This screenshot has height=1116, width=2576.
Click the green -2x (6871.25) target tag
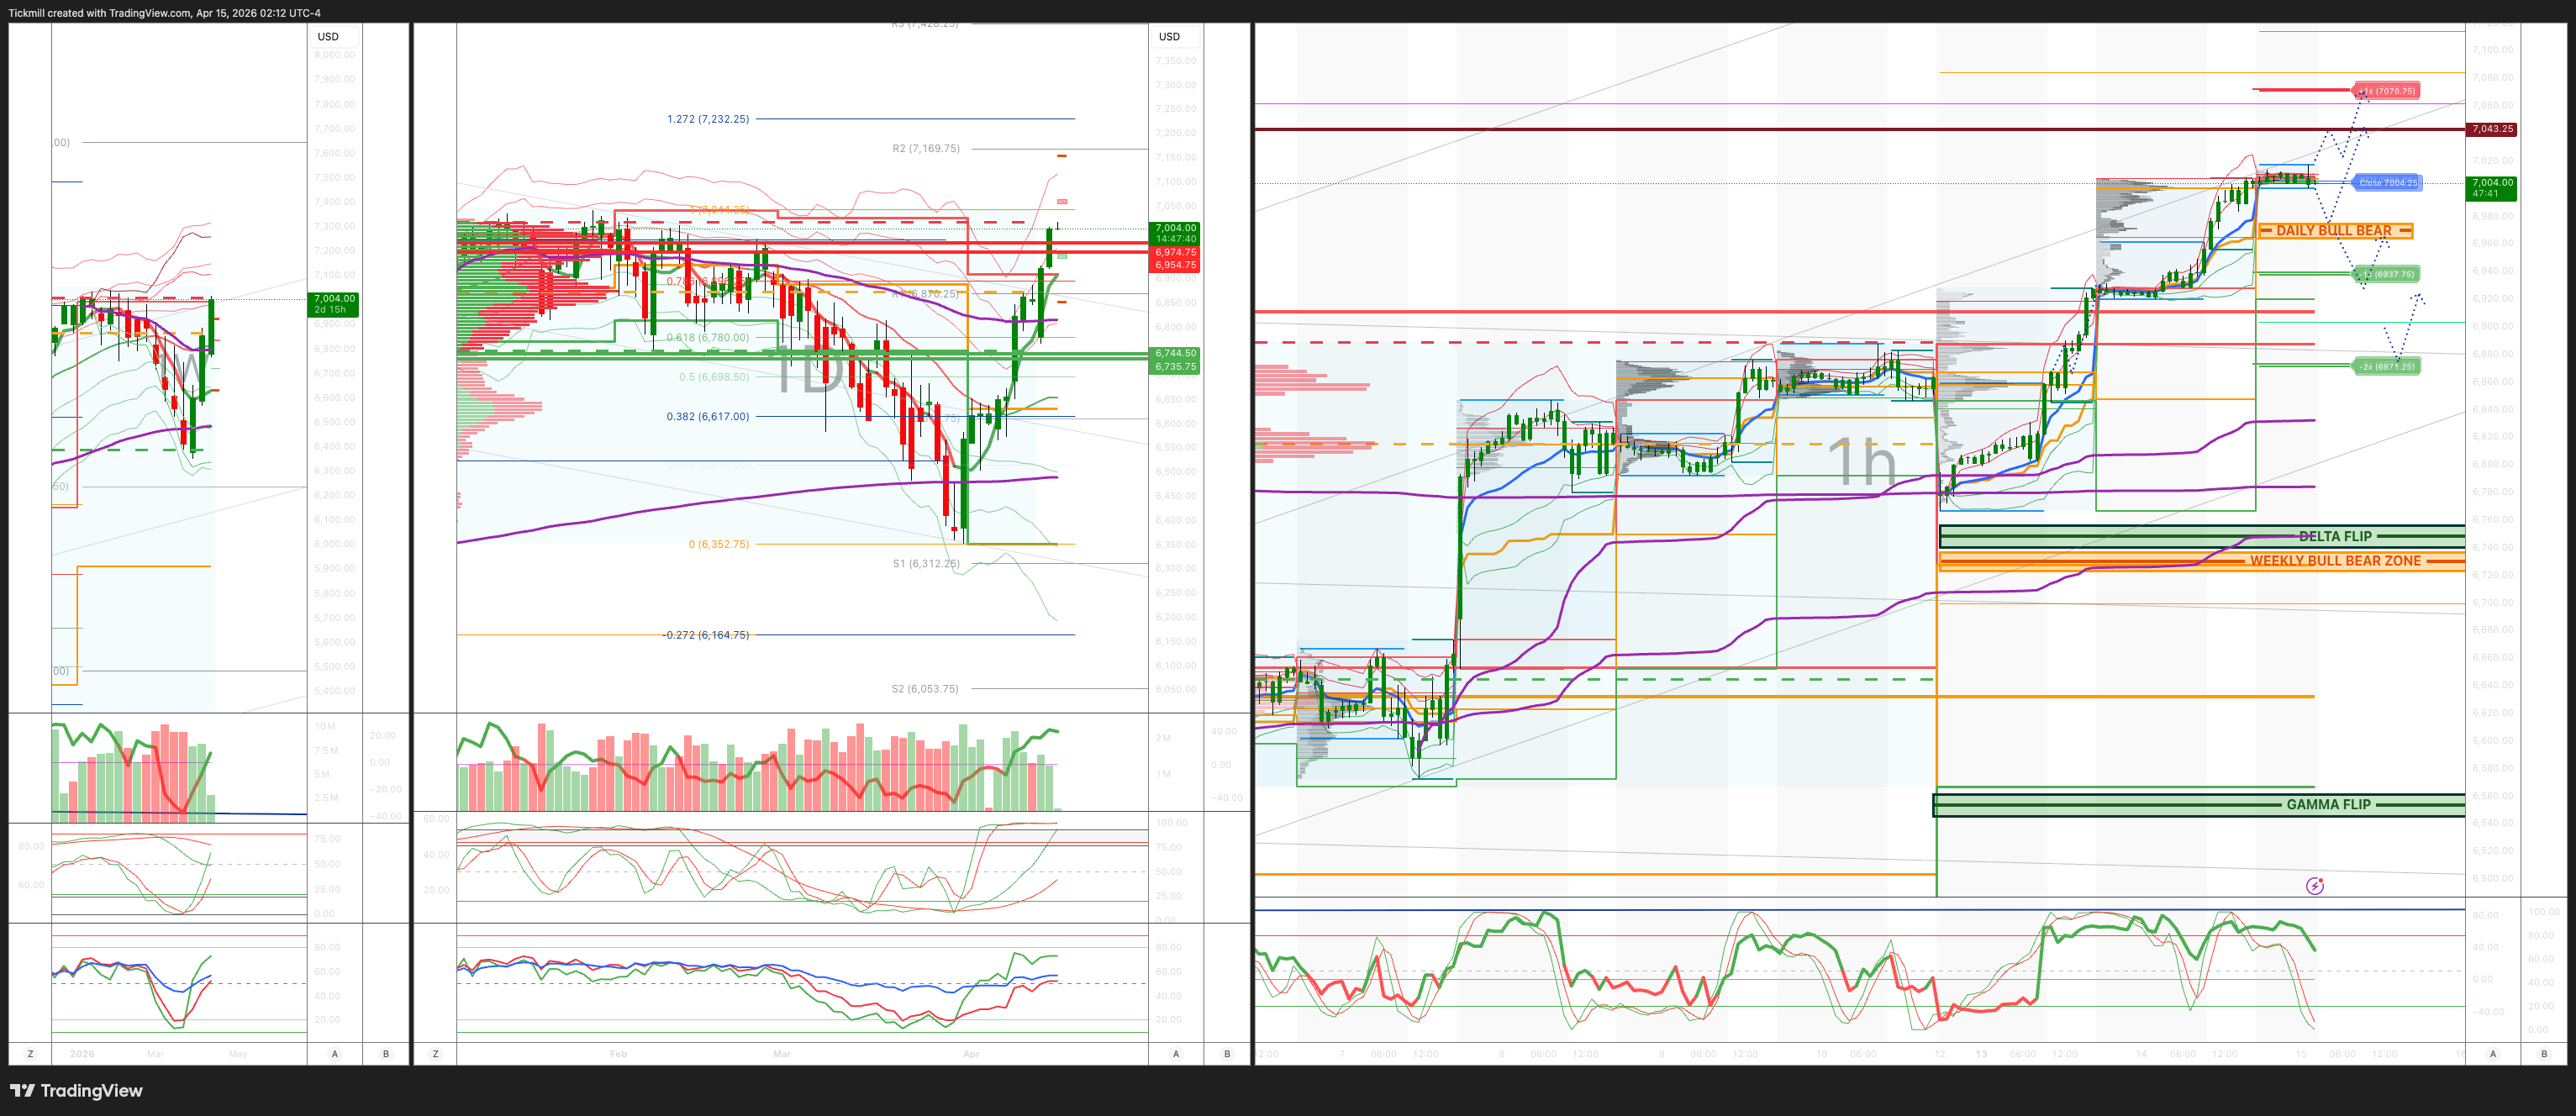tap(2386, 366)
